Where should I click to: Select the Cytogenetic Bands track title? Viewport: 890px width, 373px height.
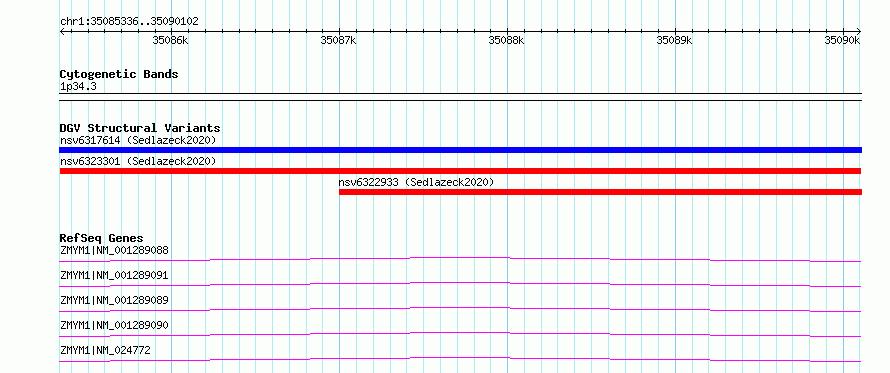pos(119,74)
